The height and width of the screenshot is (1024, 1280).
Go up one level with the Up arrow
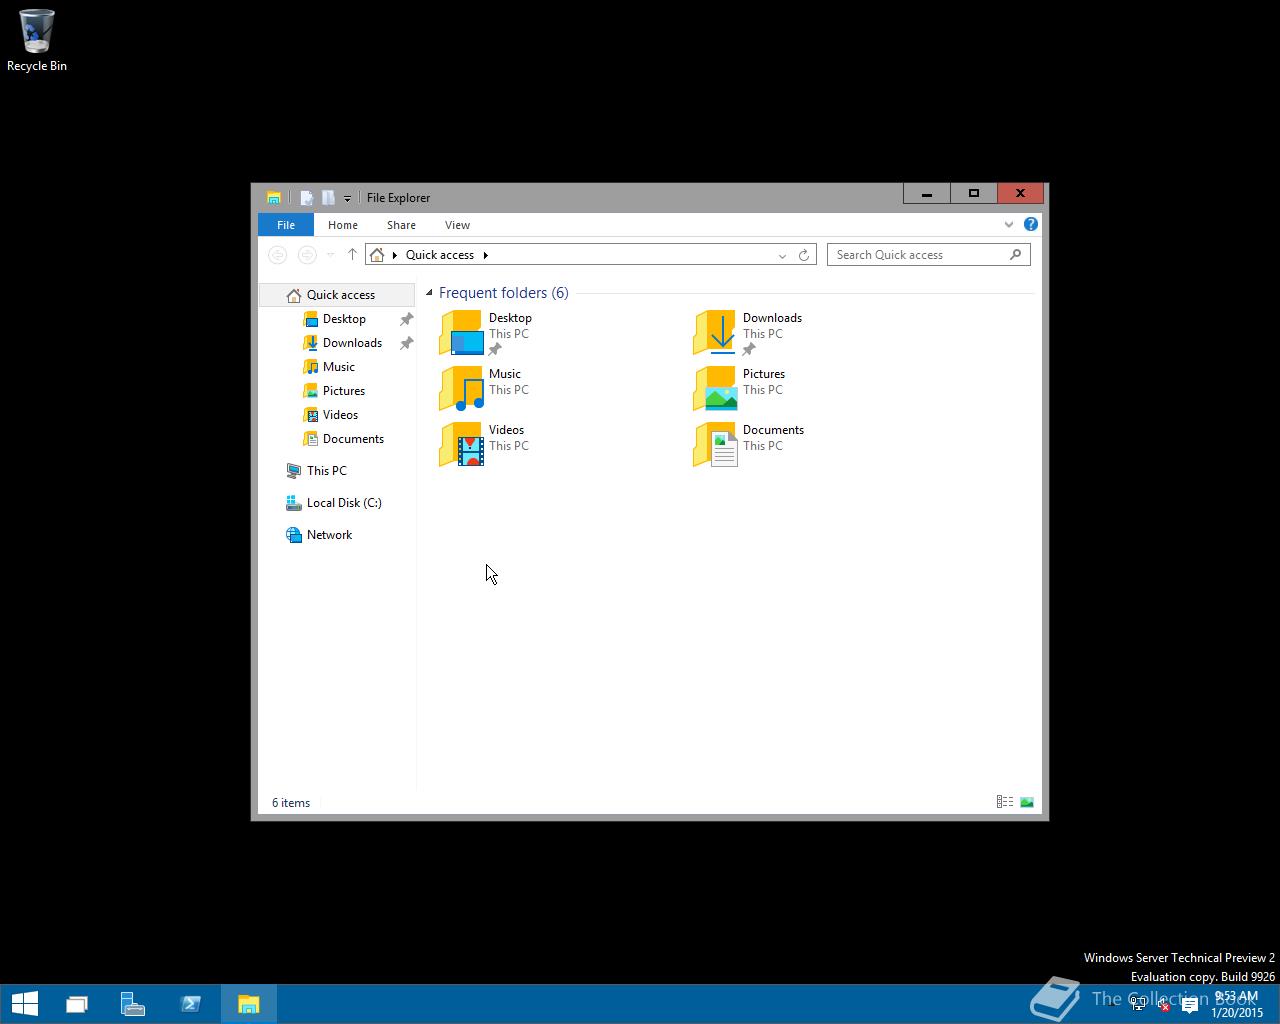click(x=352, y=255)
